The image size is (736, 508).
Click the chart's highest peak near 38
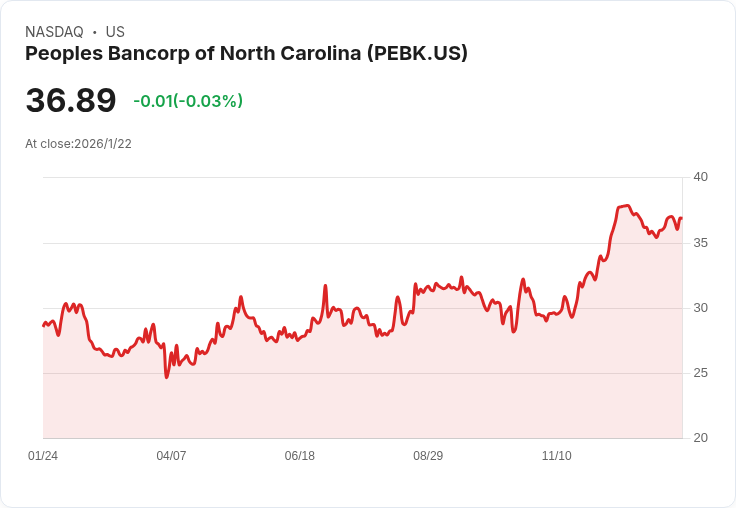[628, 205]
